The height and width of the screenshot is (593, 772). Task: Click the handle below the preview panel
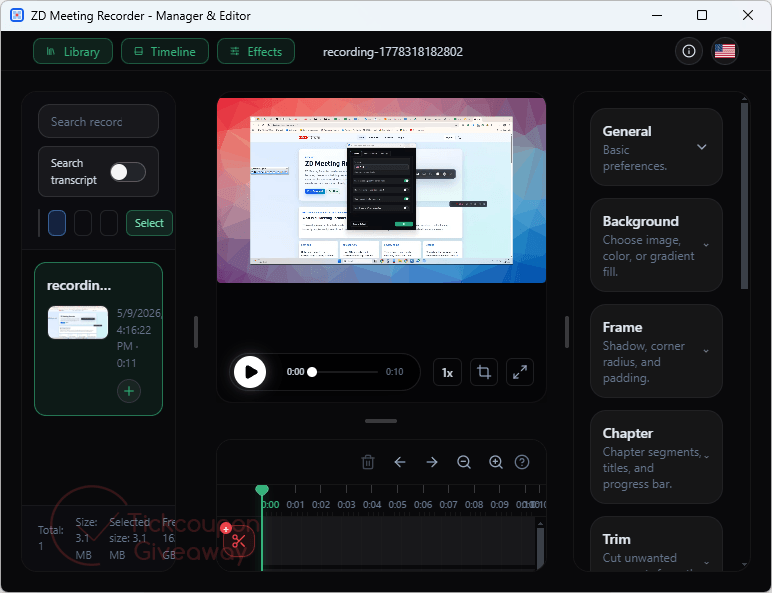pyautogui.click(x=381, y=421)
